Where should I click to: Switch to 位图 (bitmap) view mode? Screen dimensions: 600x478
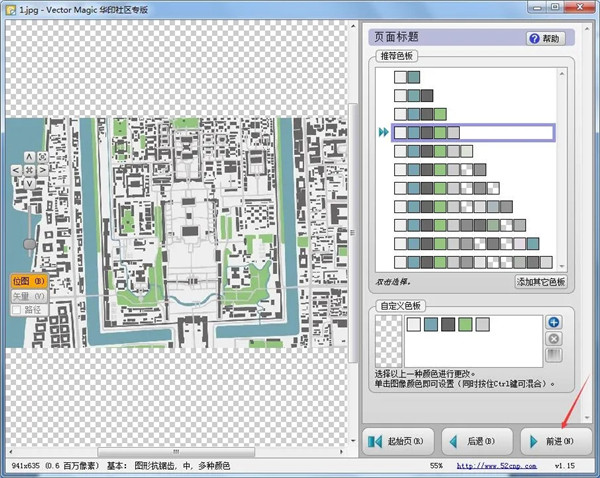click(28, 282)
